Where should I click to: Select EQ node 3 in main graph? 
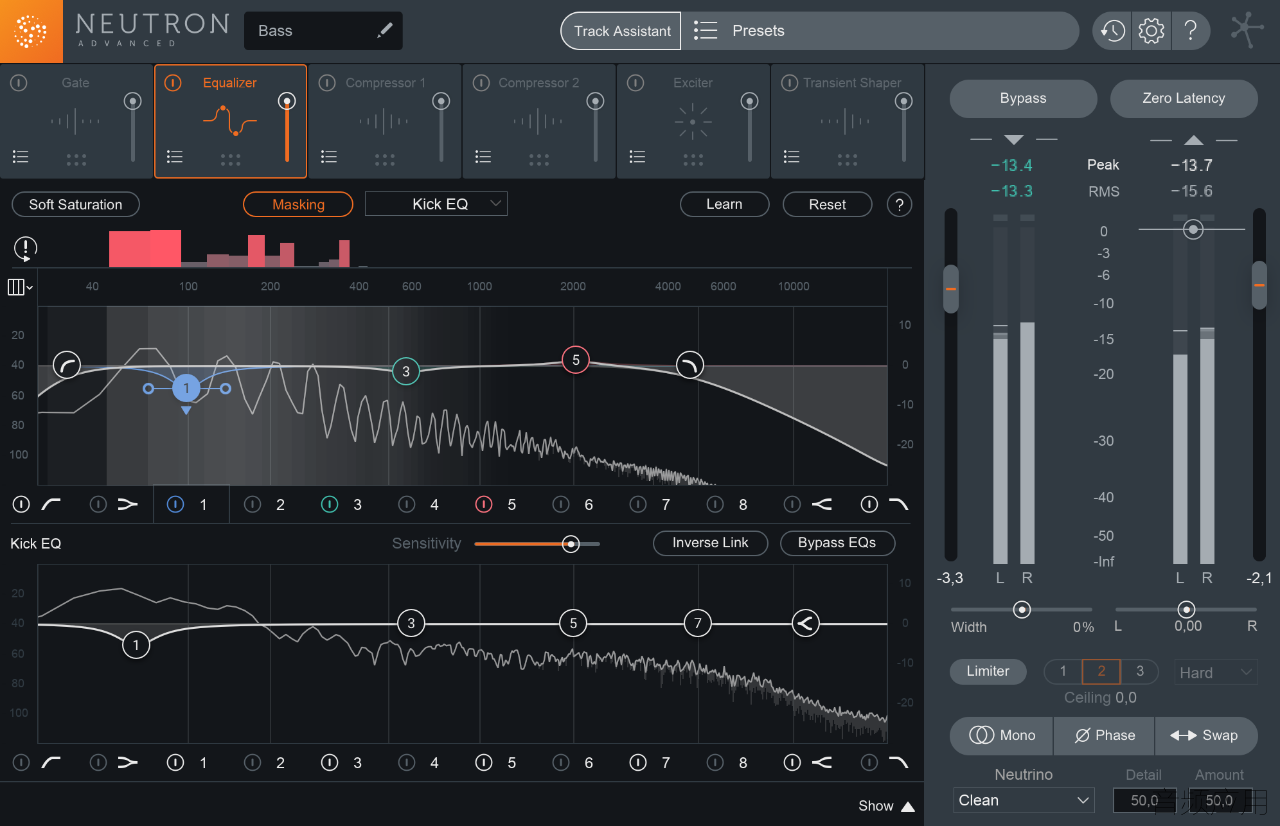pos(405,371)
